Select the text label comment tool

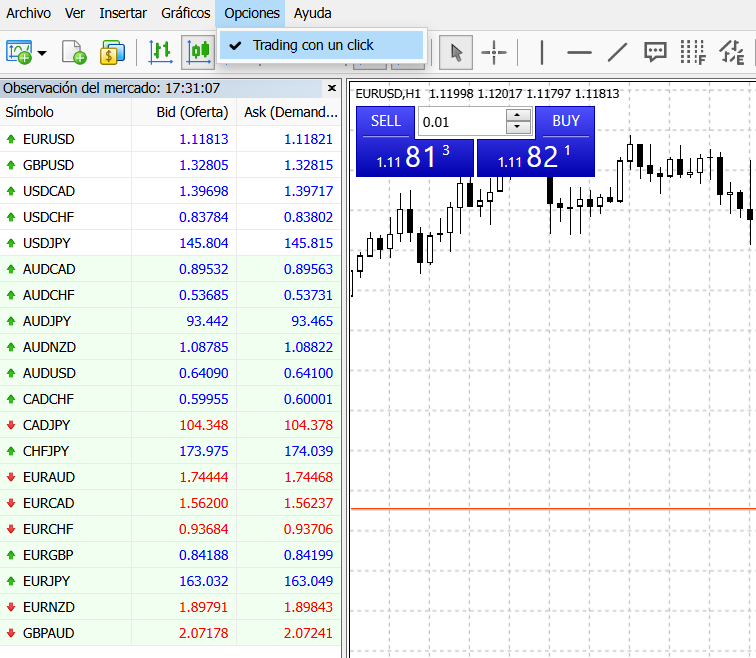655,52
